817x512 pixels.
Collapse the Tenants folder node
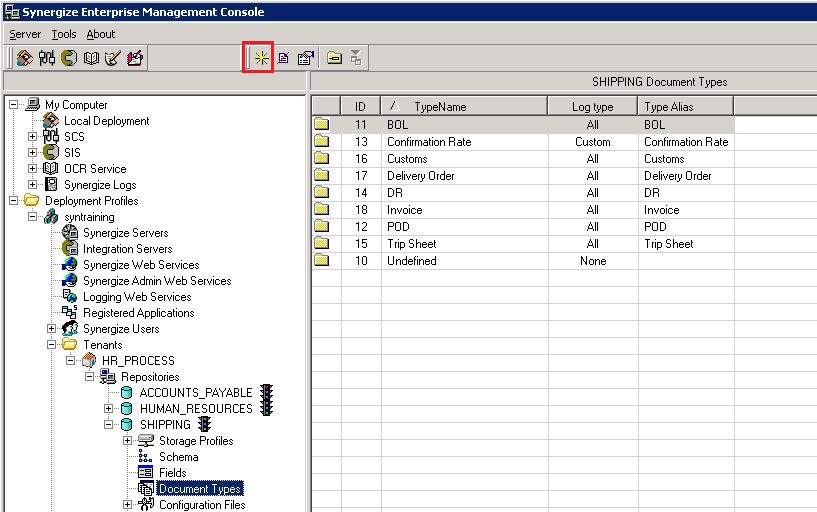tap(51, 344)
